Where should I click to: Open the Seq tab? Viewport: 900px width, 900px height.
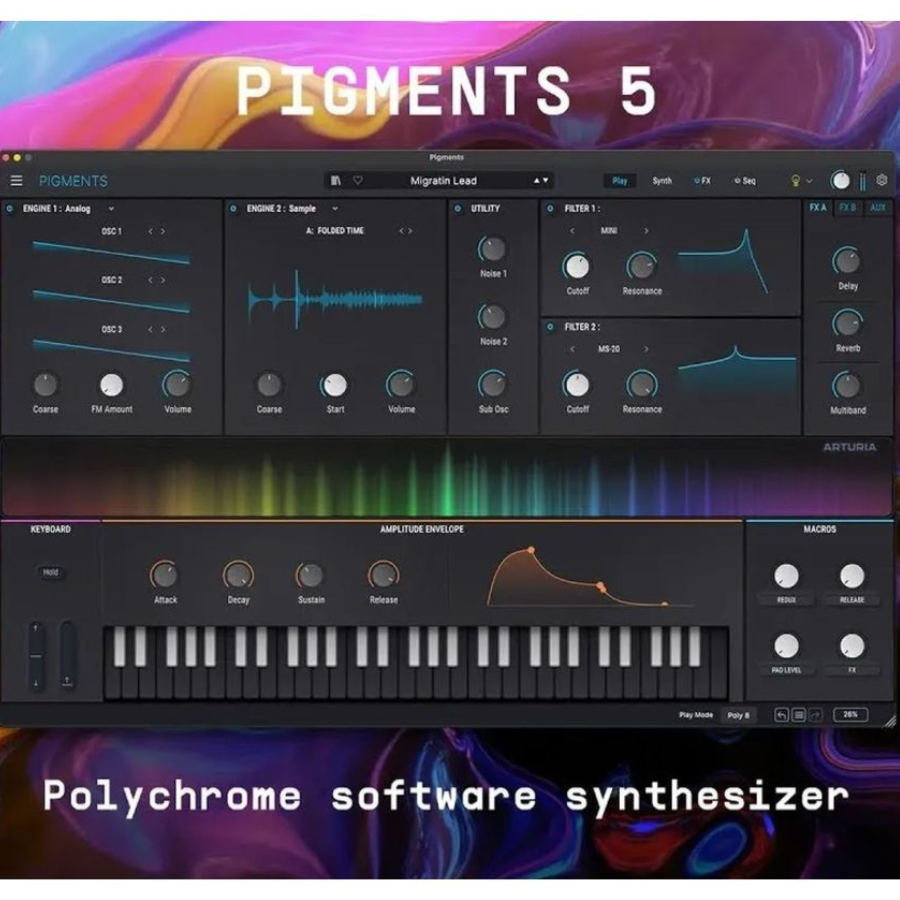click(745, 181)
